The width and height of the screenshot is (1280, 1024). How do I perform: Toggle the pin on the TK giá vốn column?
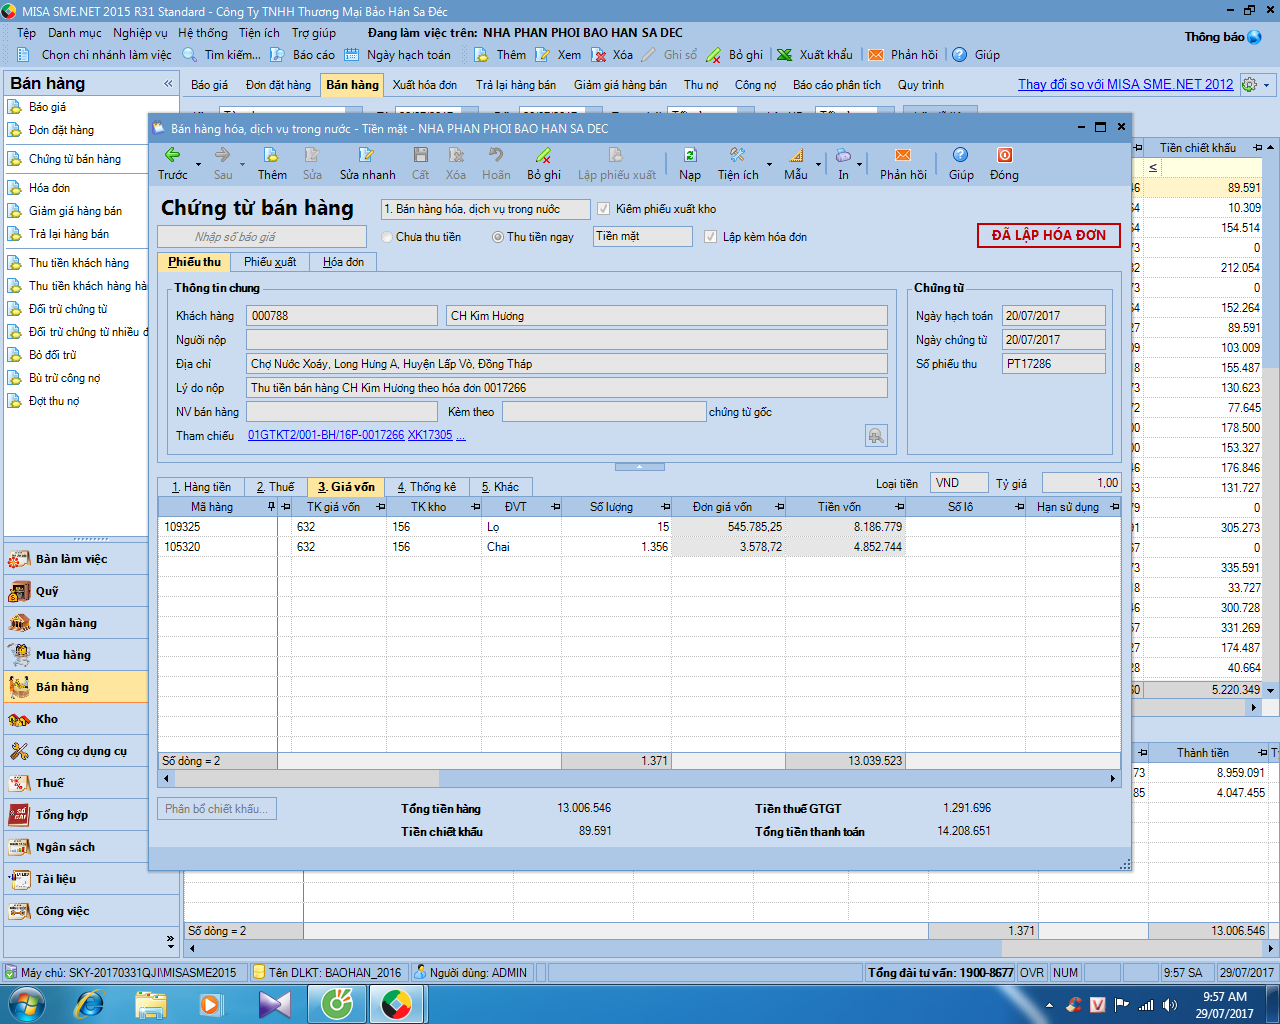(x=380, y=507)
